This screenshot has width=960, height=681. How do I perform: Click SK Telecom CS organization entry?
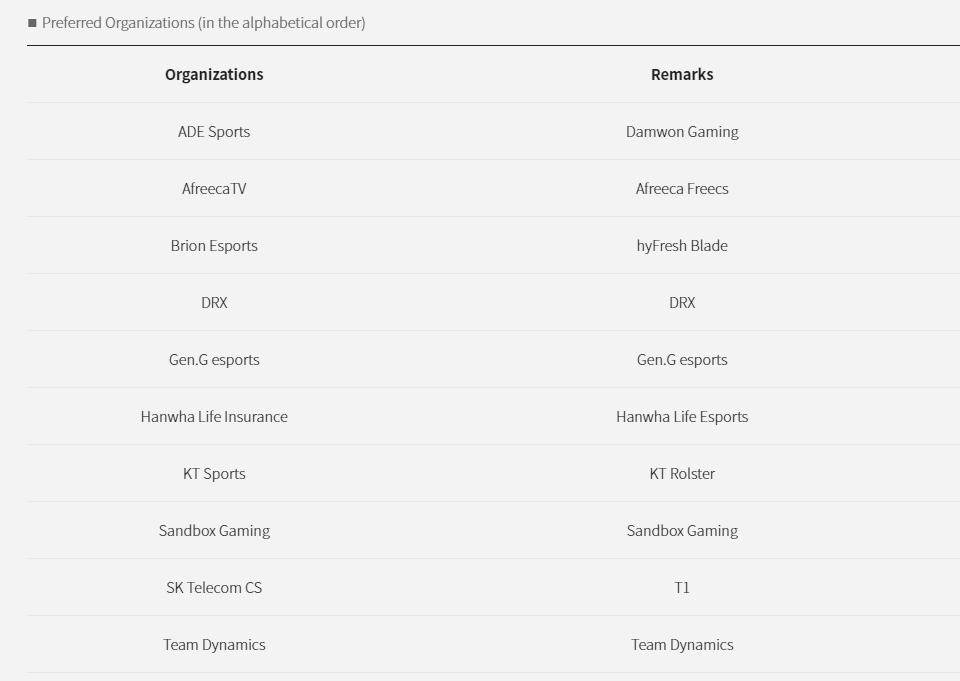(214, 587)
